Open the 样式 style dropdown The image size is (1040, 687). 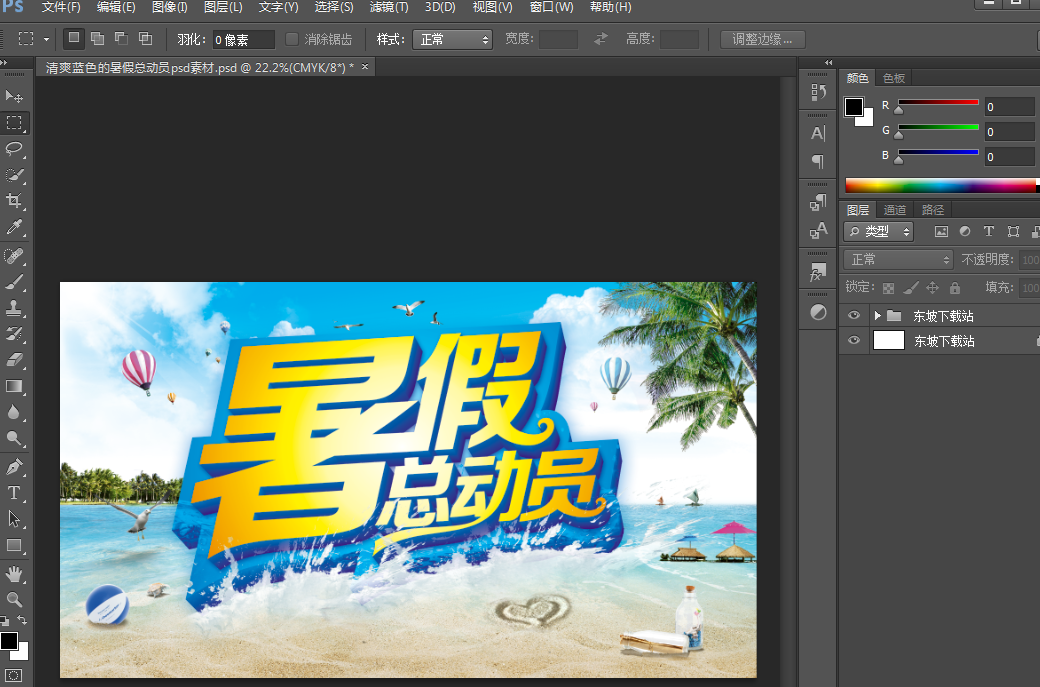[452, 40]
